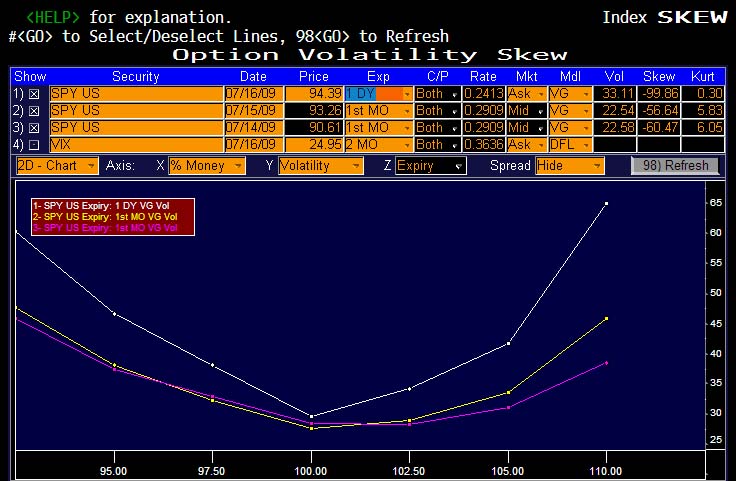
Task: Click the 07/16/09 date field in row 1
Action: pos(253,93)
